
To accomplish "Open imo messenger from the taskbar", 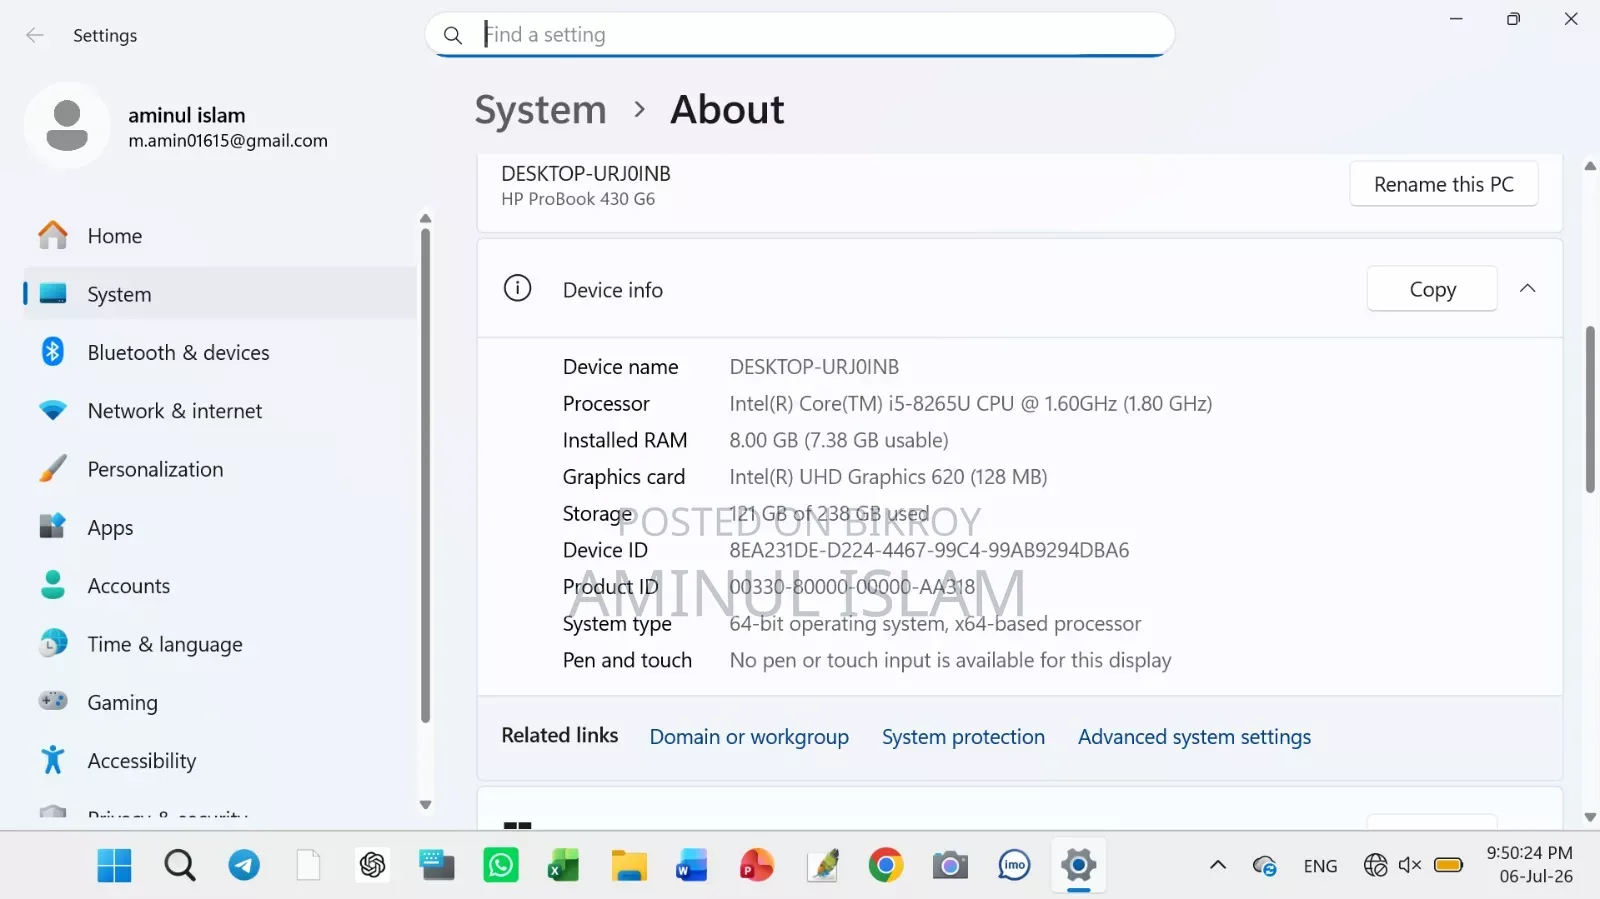I will click(1014, 865).
